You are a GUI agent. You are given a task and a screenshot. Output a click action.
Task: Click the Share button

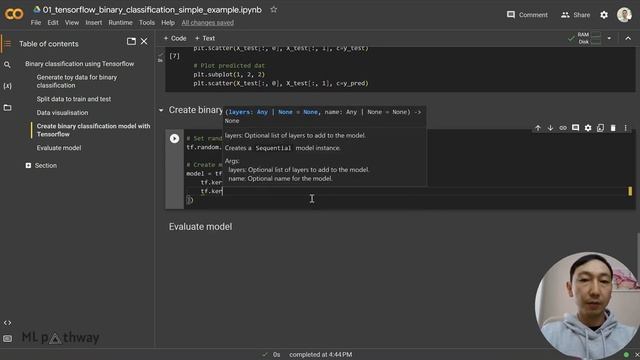tap(576, 15)
